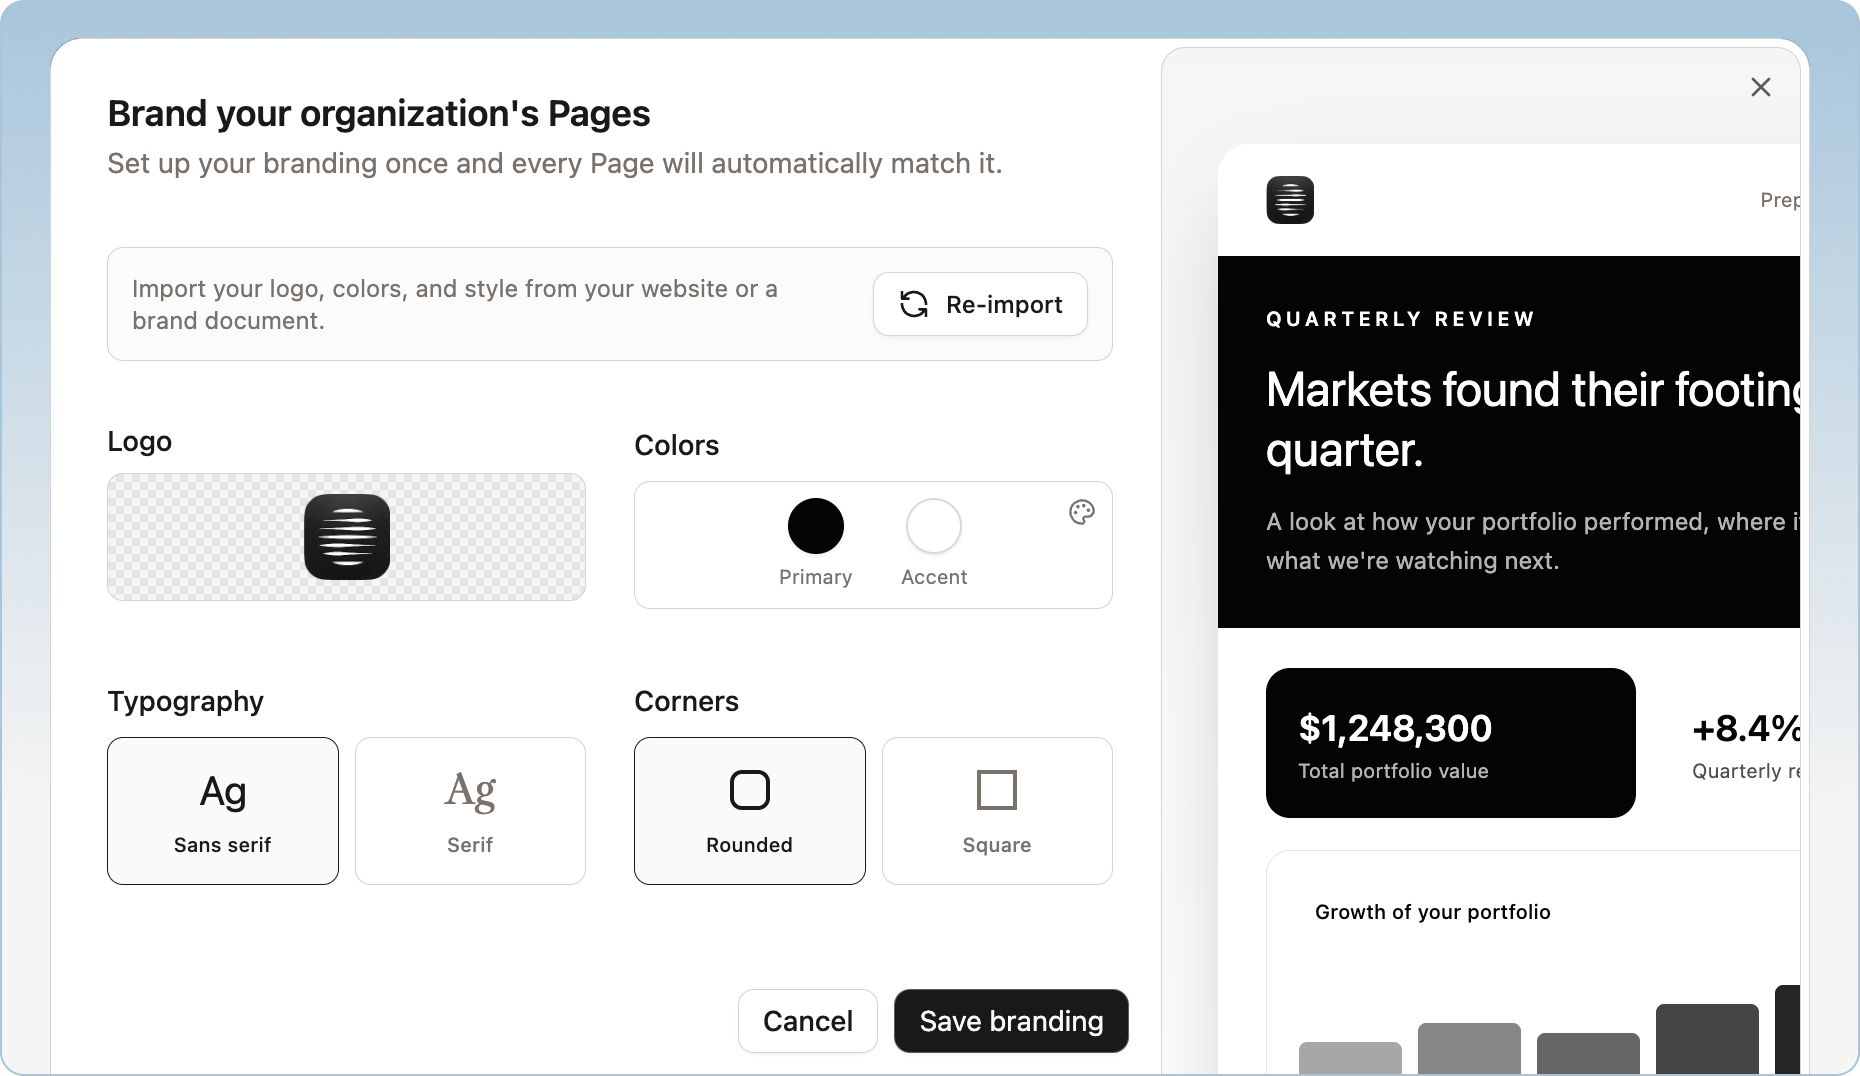The image size is (1860, 1076).
Task: Click 'Total portfolio value' caption
Action: coord(1393,771)
